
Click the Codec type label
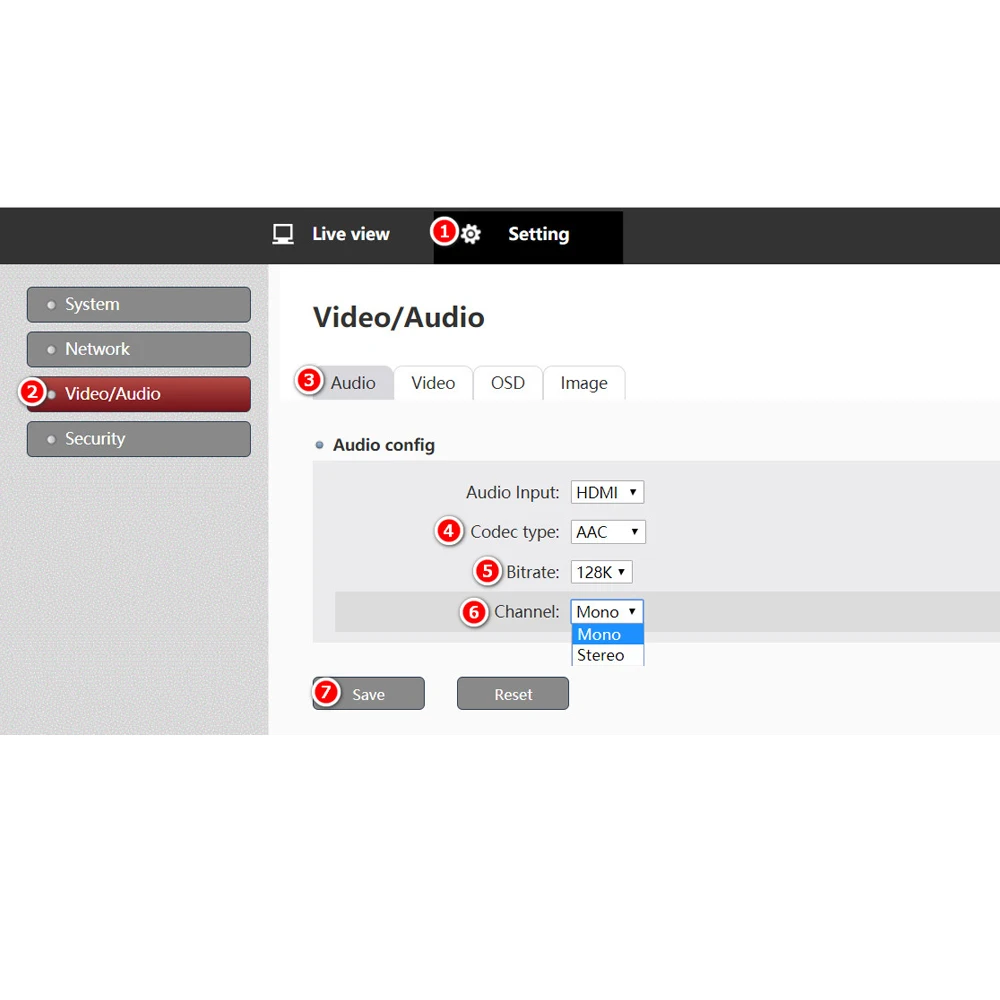tap(514, 532)
